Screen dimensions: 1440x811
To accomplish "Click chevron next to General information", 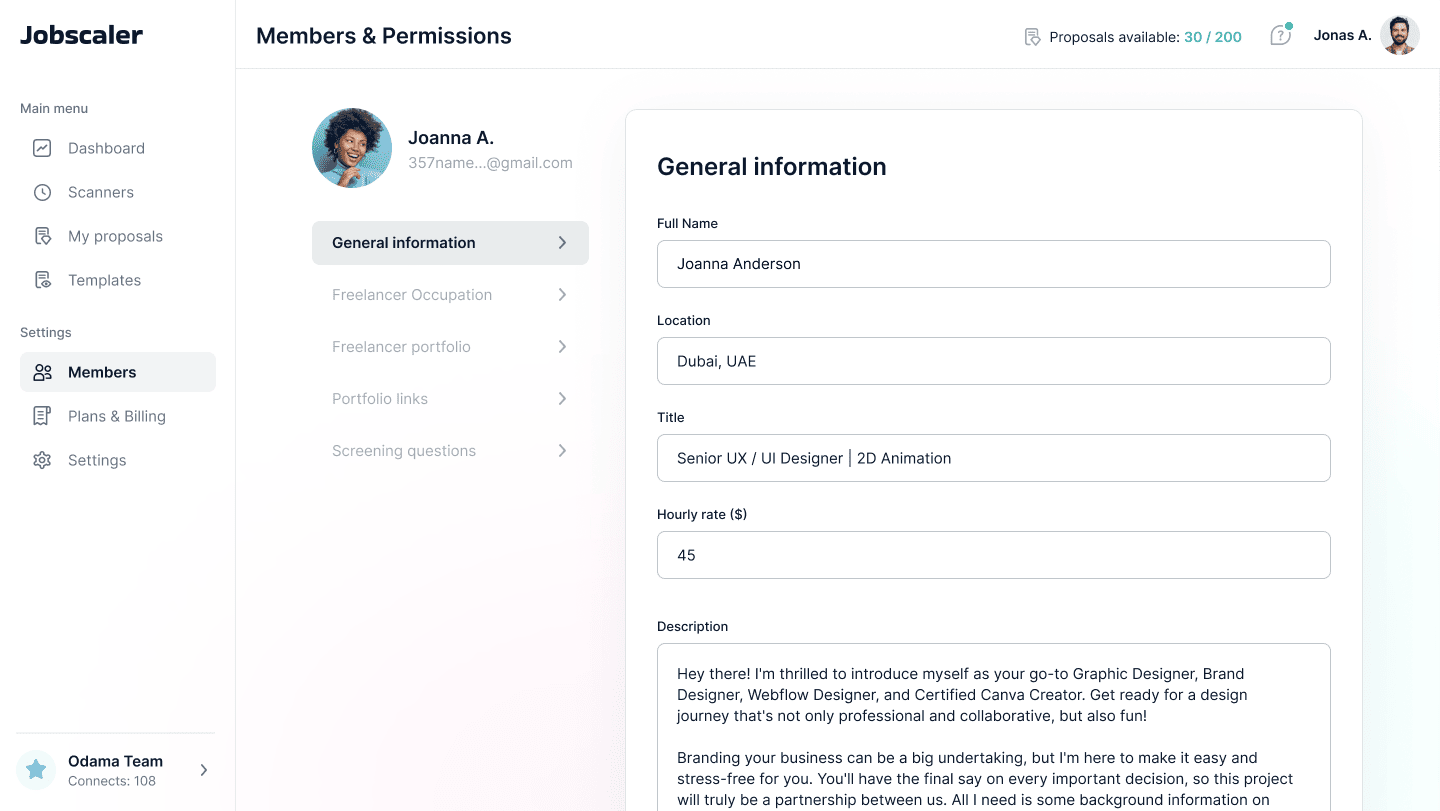I will pos(562,243).
